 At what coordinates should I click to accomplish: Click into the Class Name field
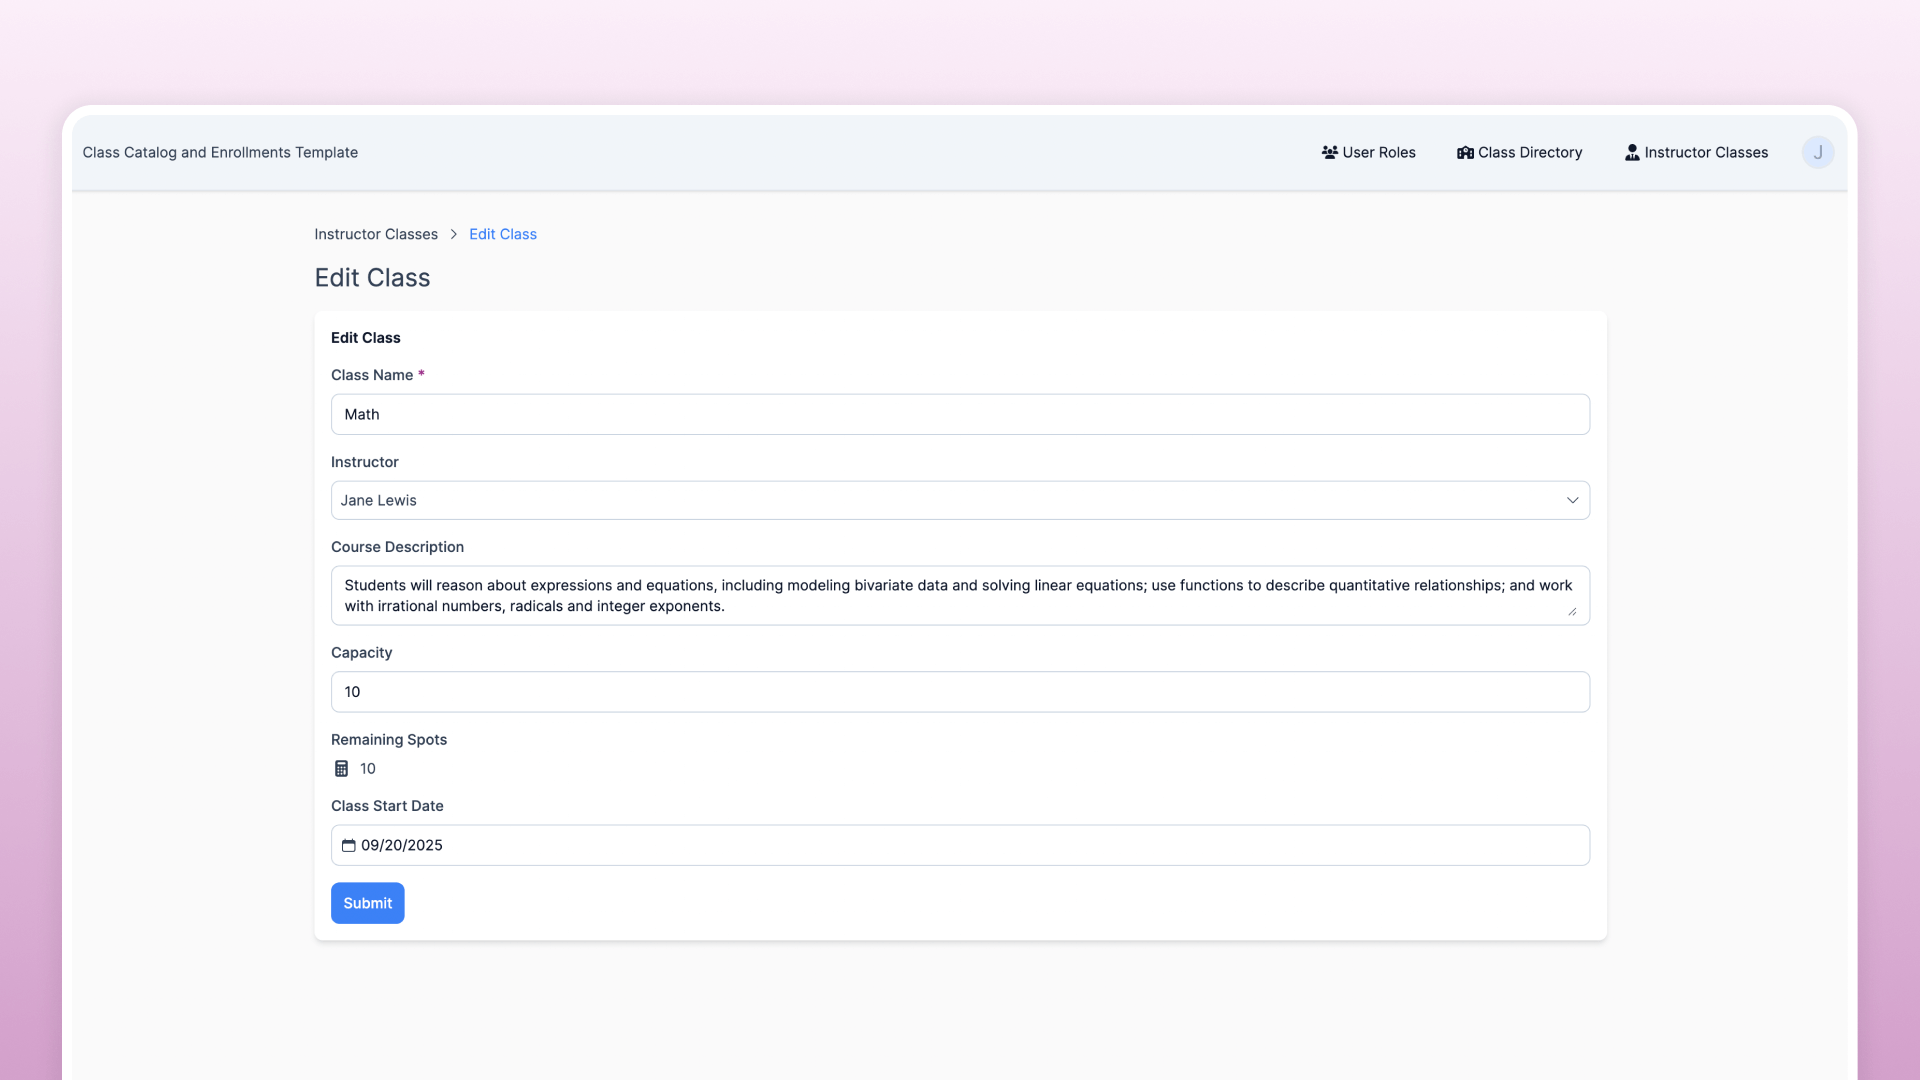[960, 414]
